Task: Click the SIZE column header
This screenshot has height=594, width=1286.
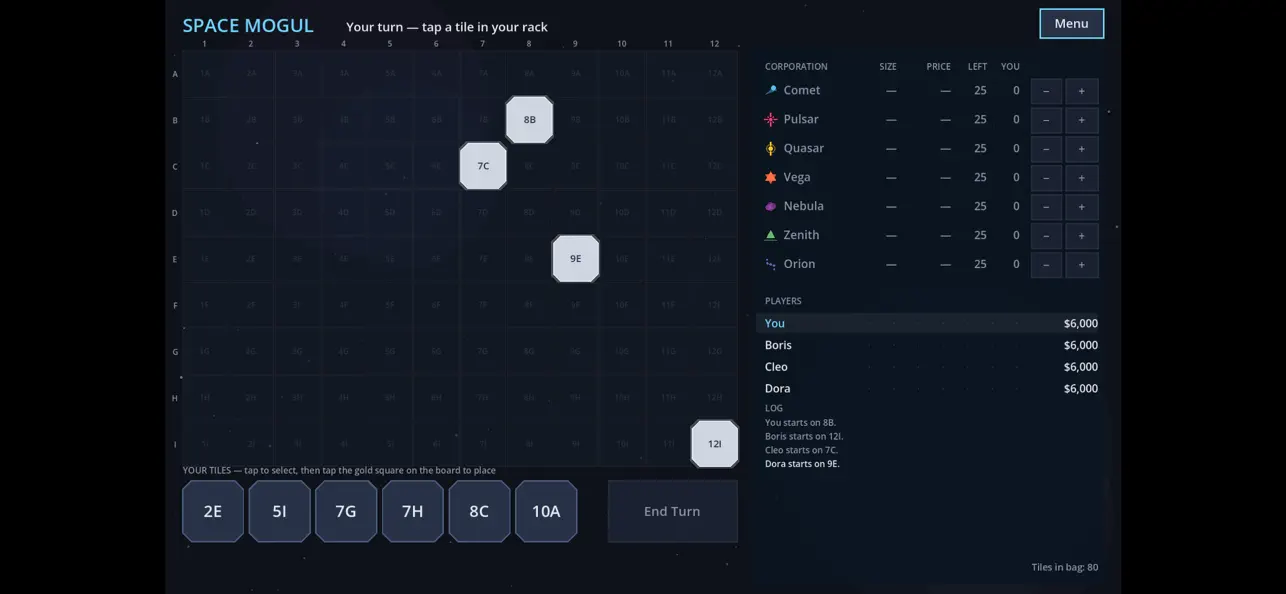Action: click(888, 67)
